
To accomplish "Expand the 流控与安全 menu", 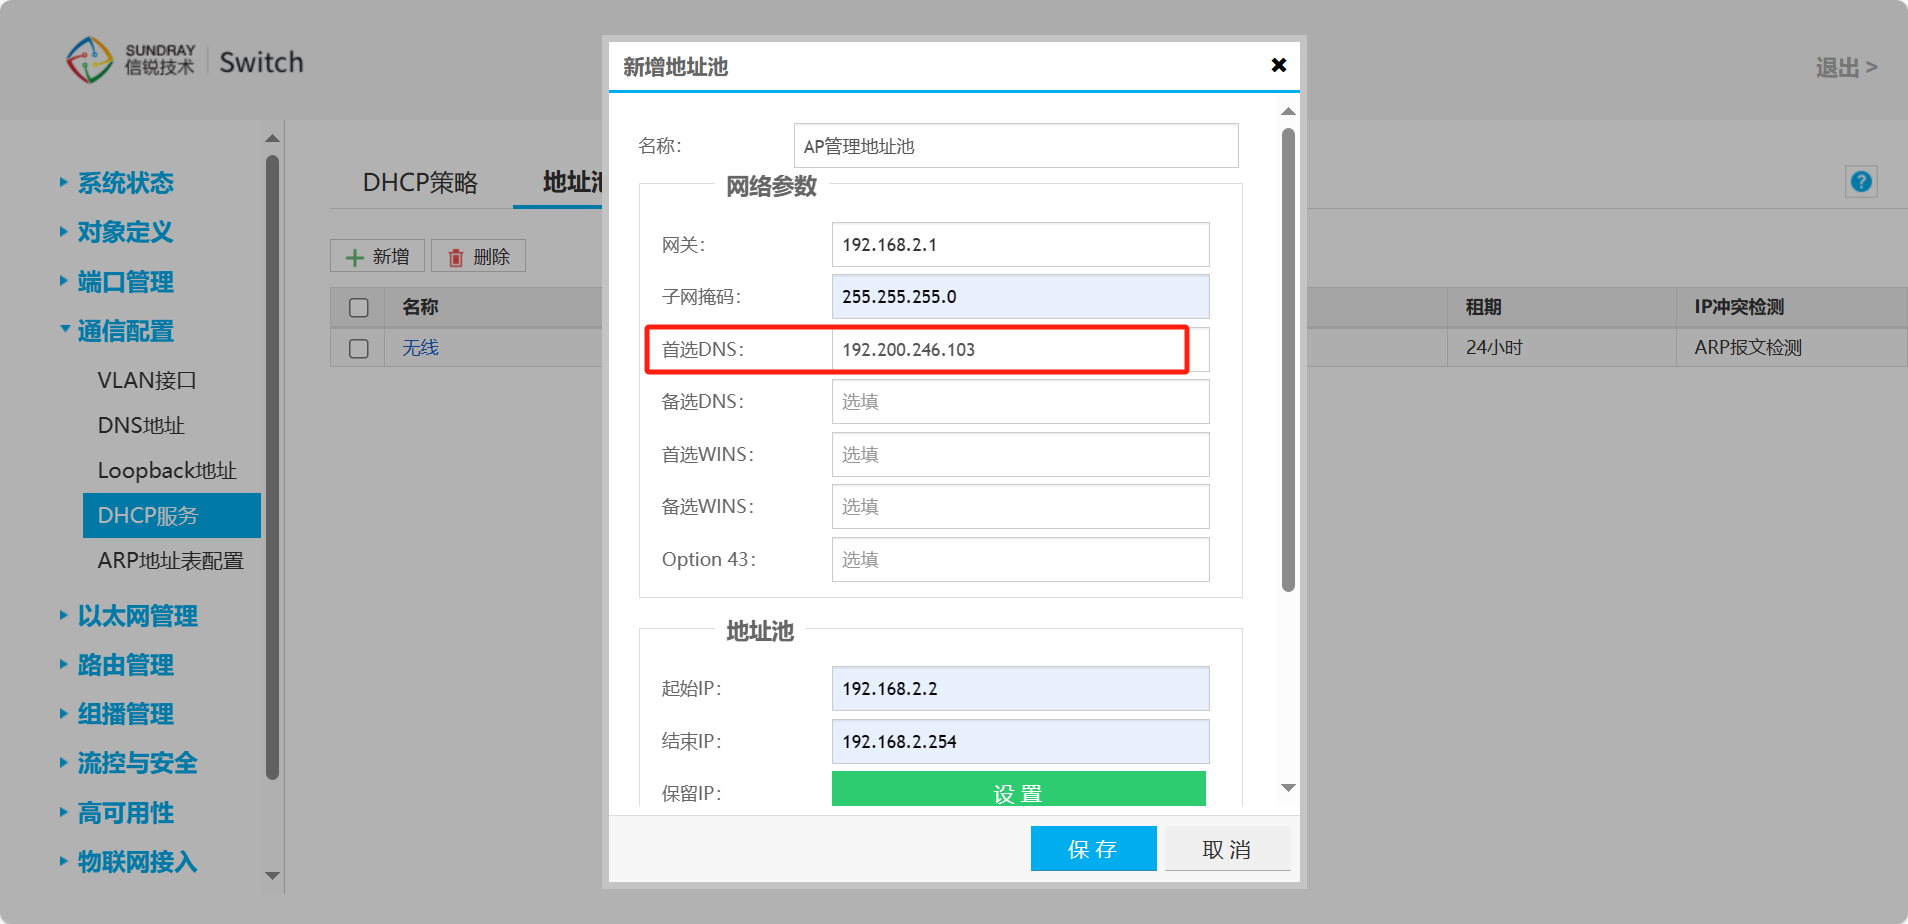I will (137, 763).
